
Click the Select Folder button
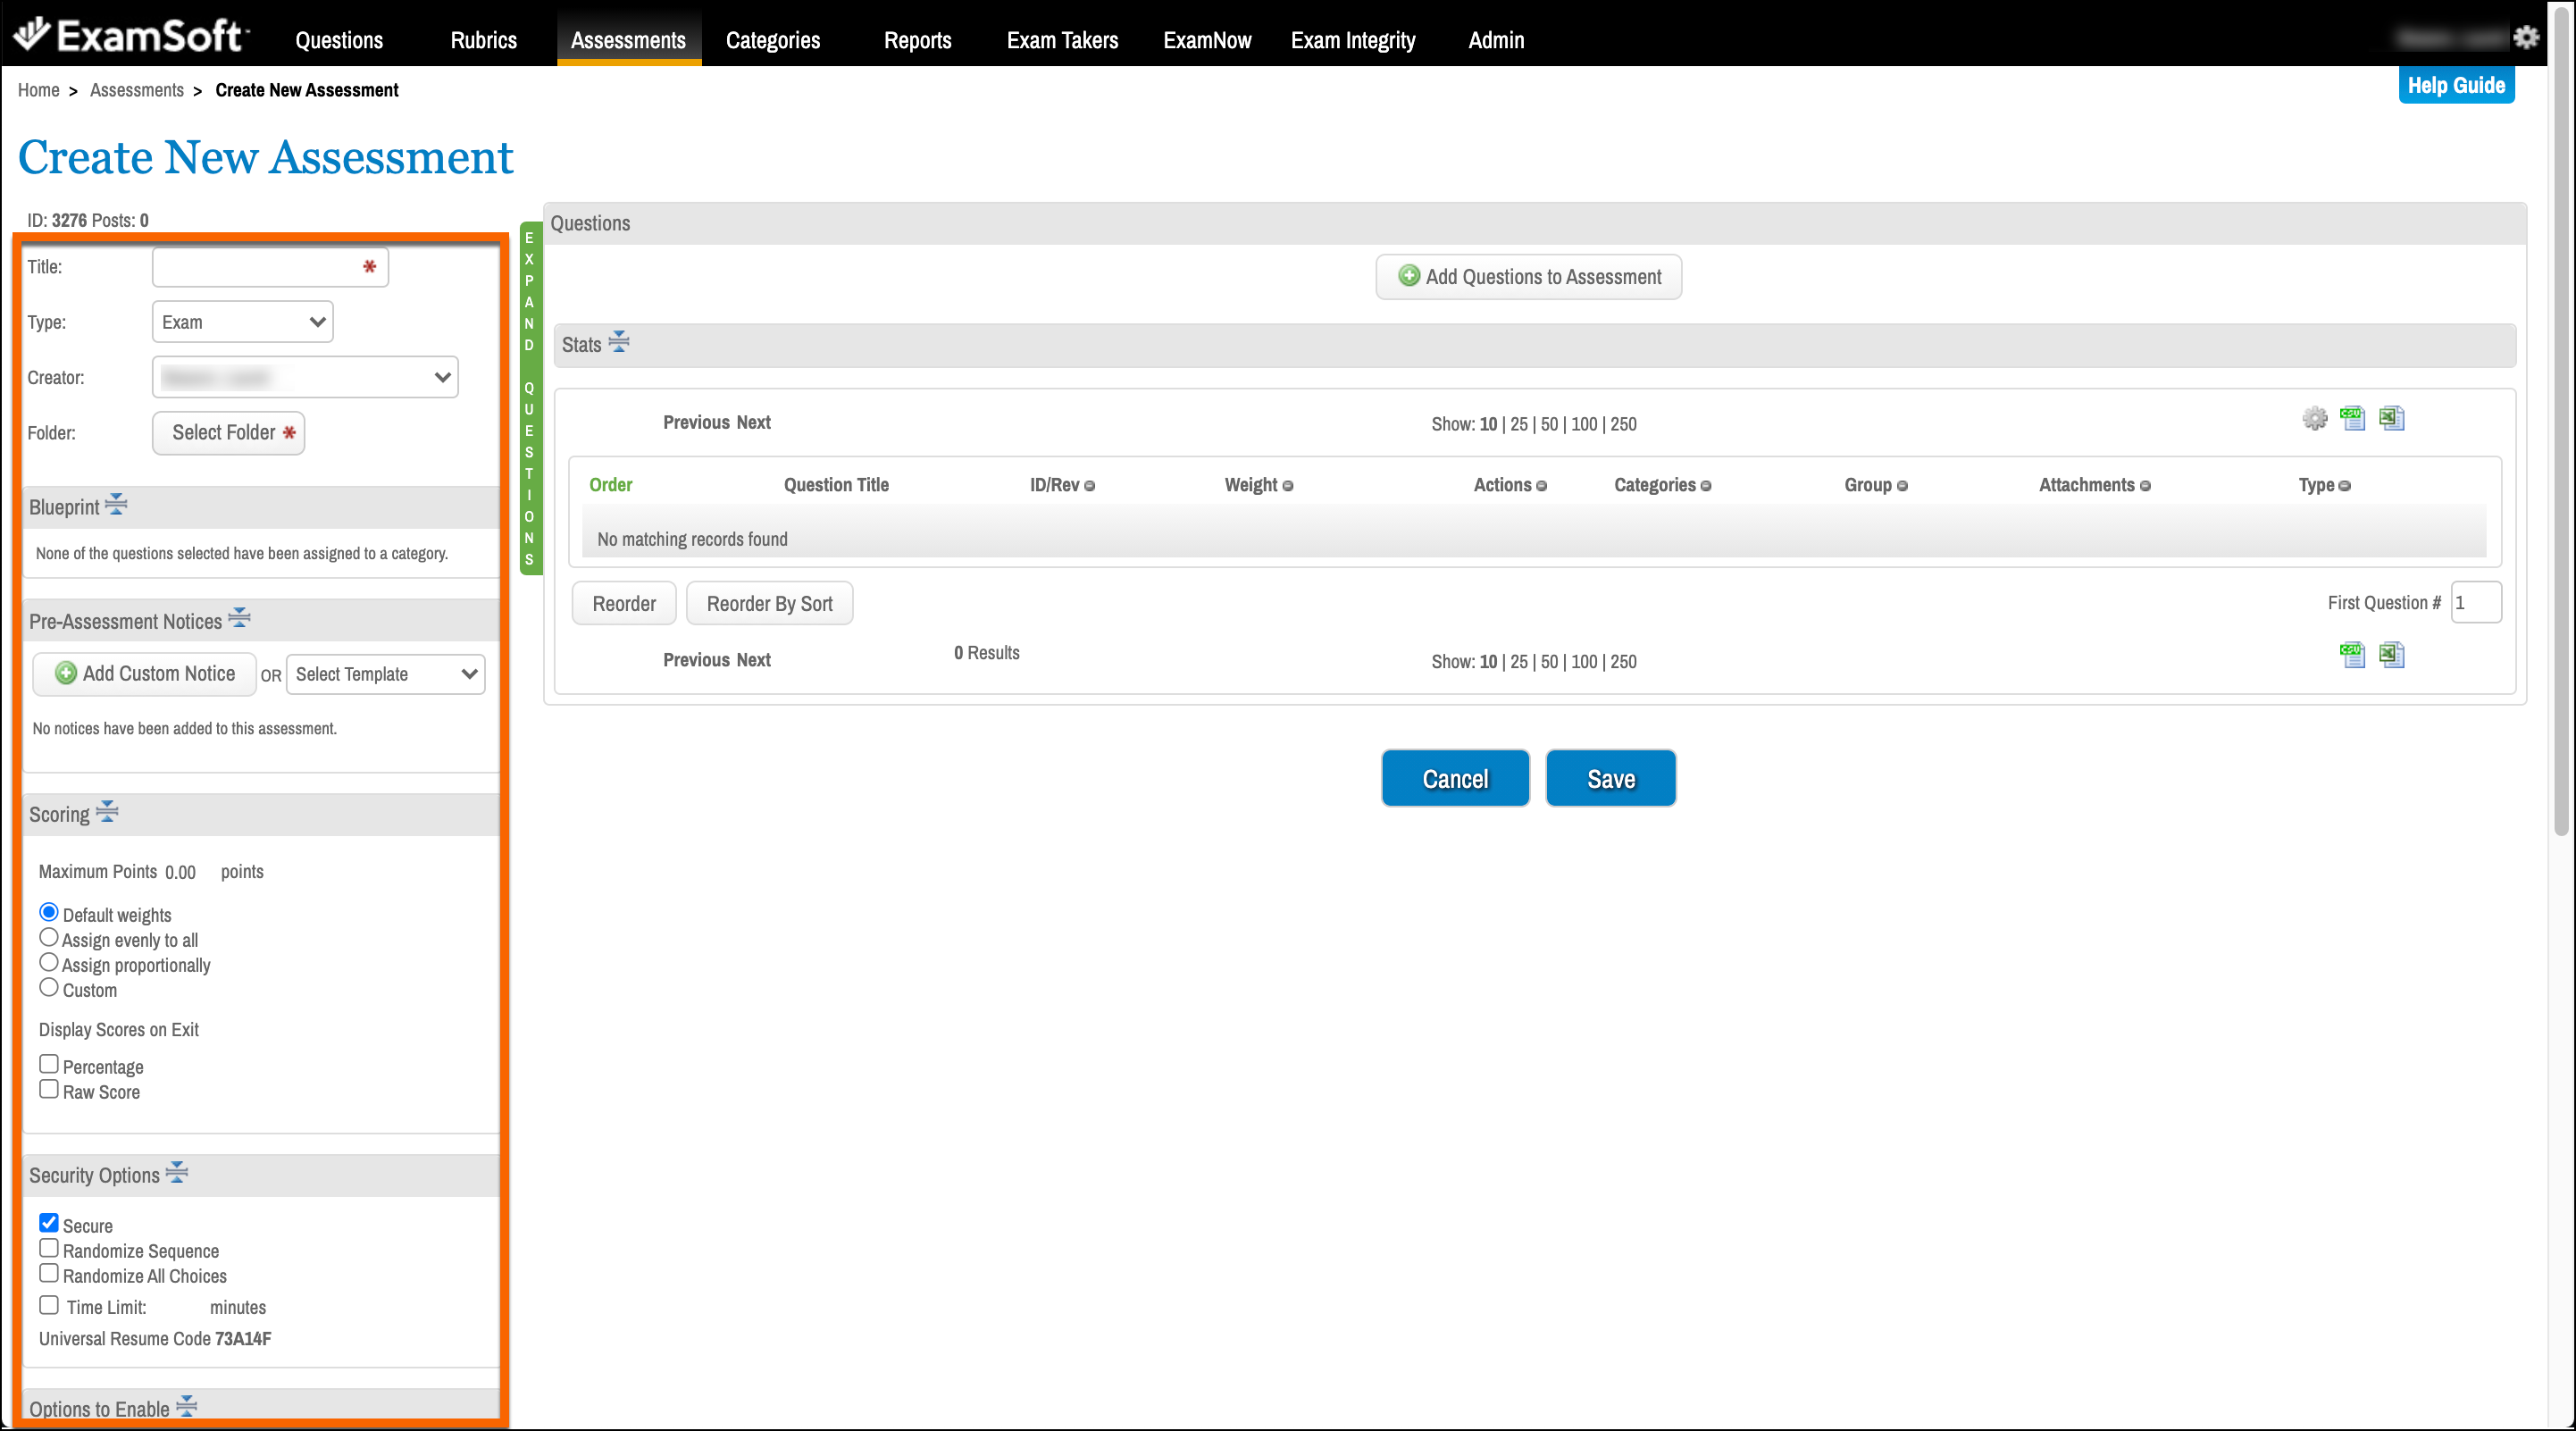point(228,432)
